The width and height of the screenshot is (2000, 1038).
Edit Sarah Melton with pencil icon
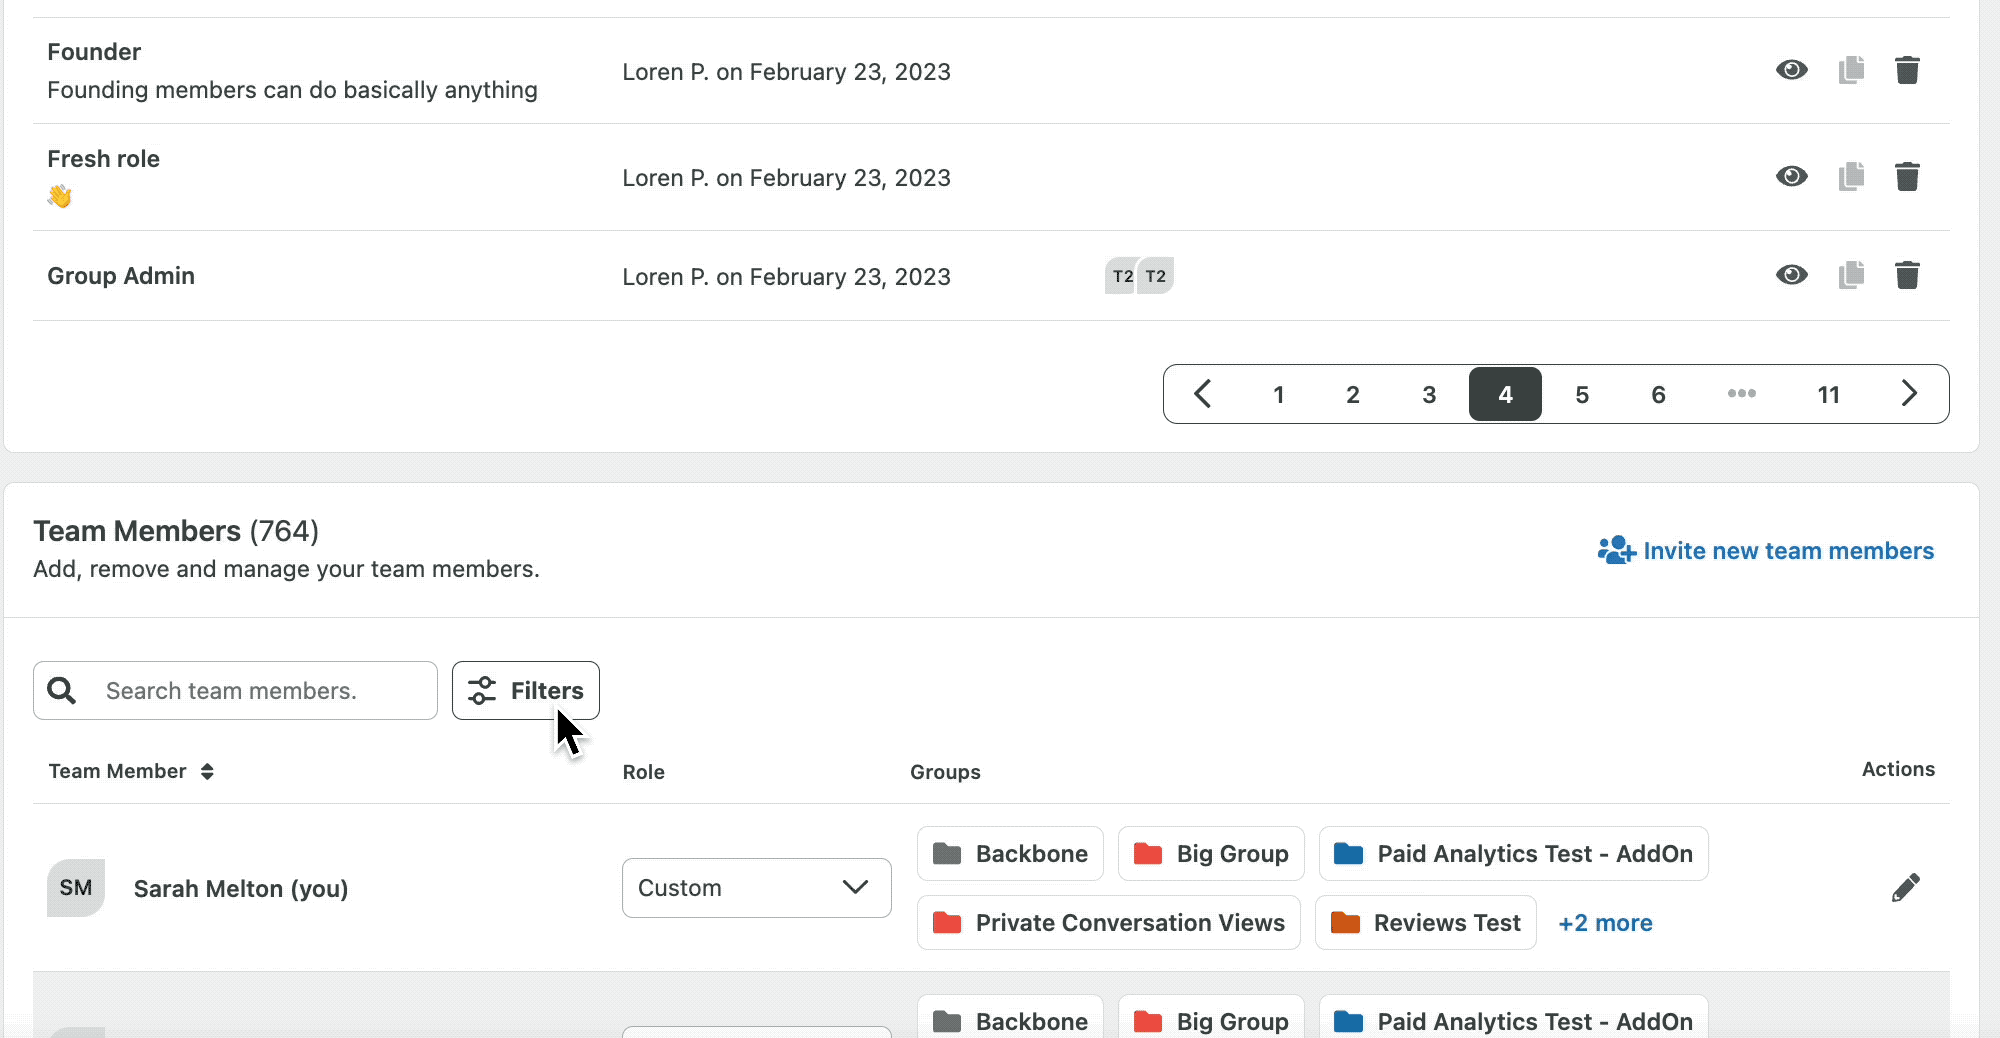(1906, 887)
